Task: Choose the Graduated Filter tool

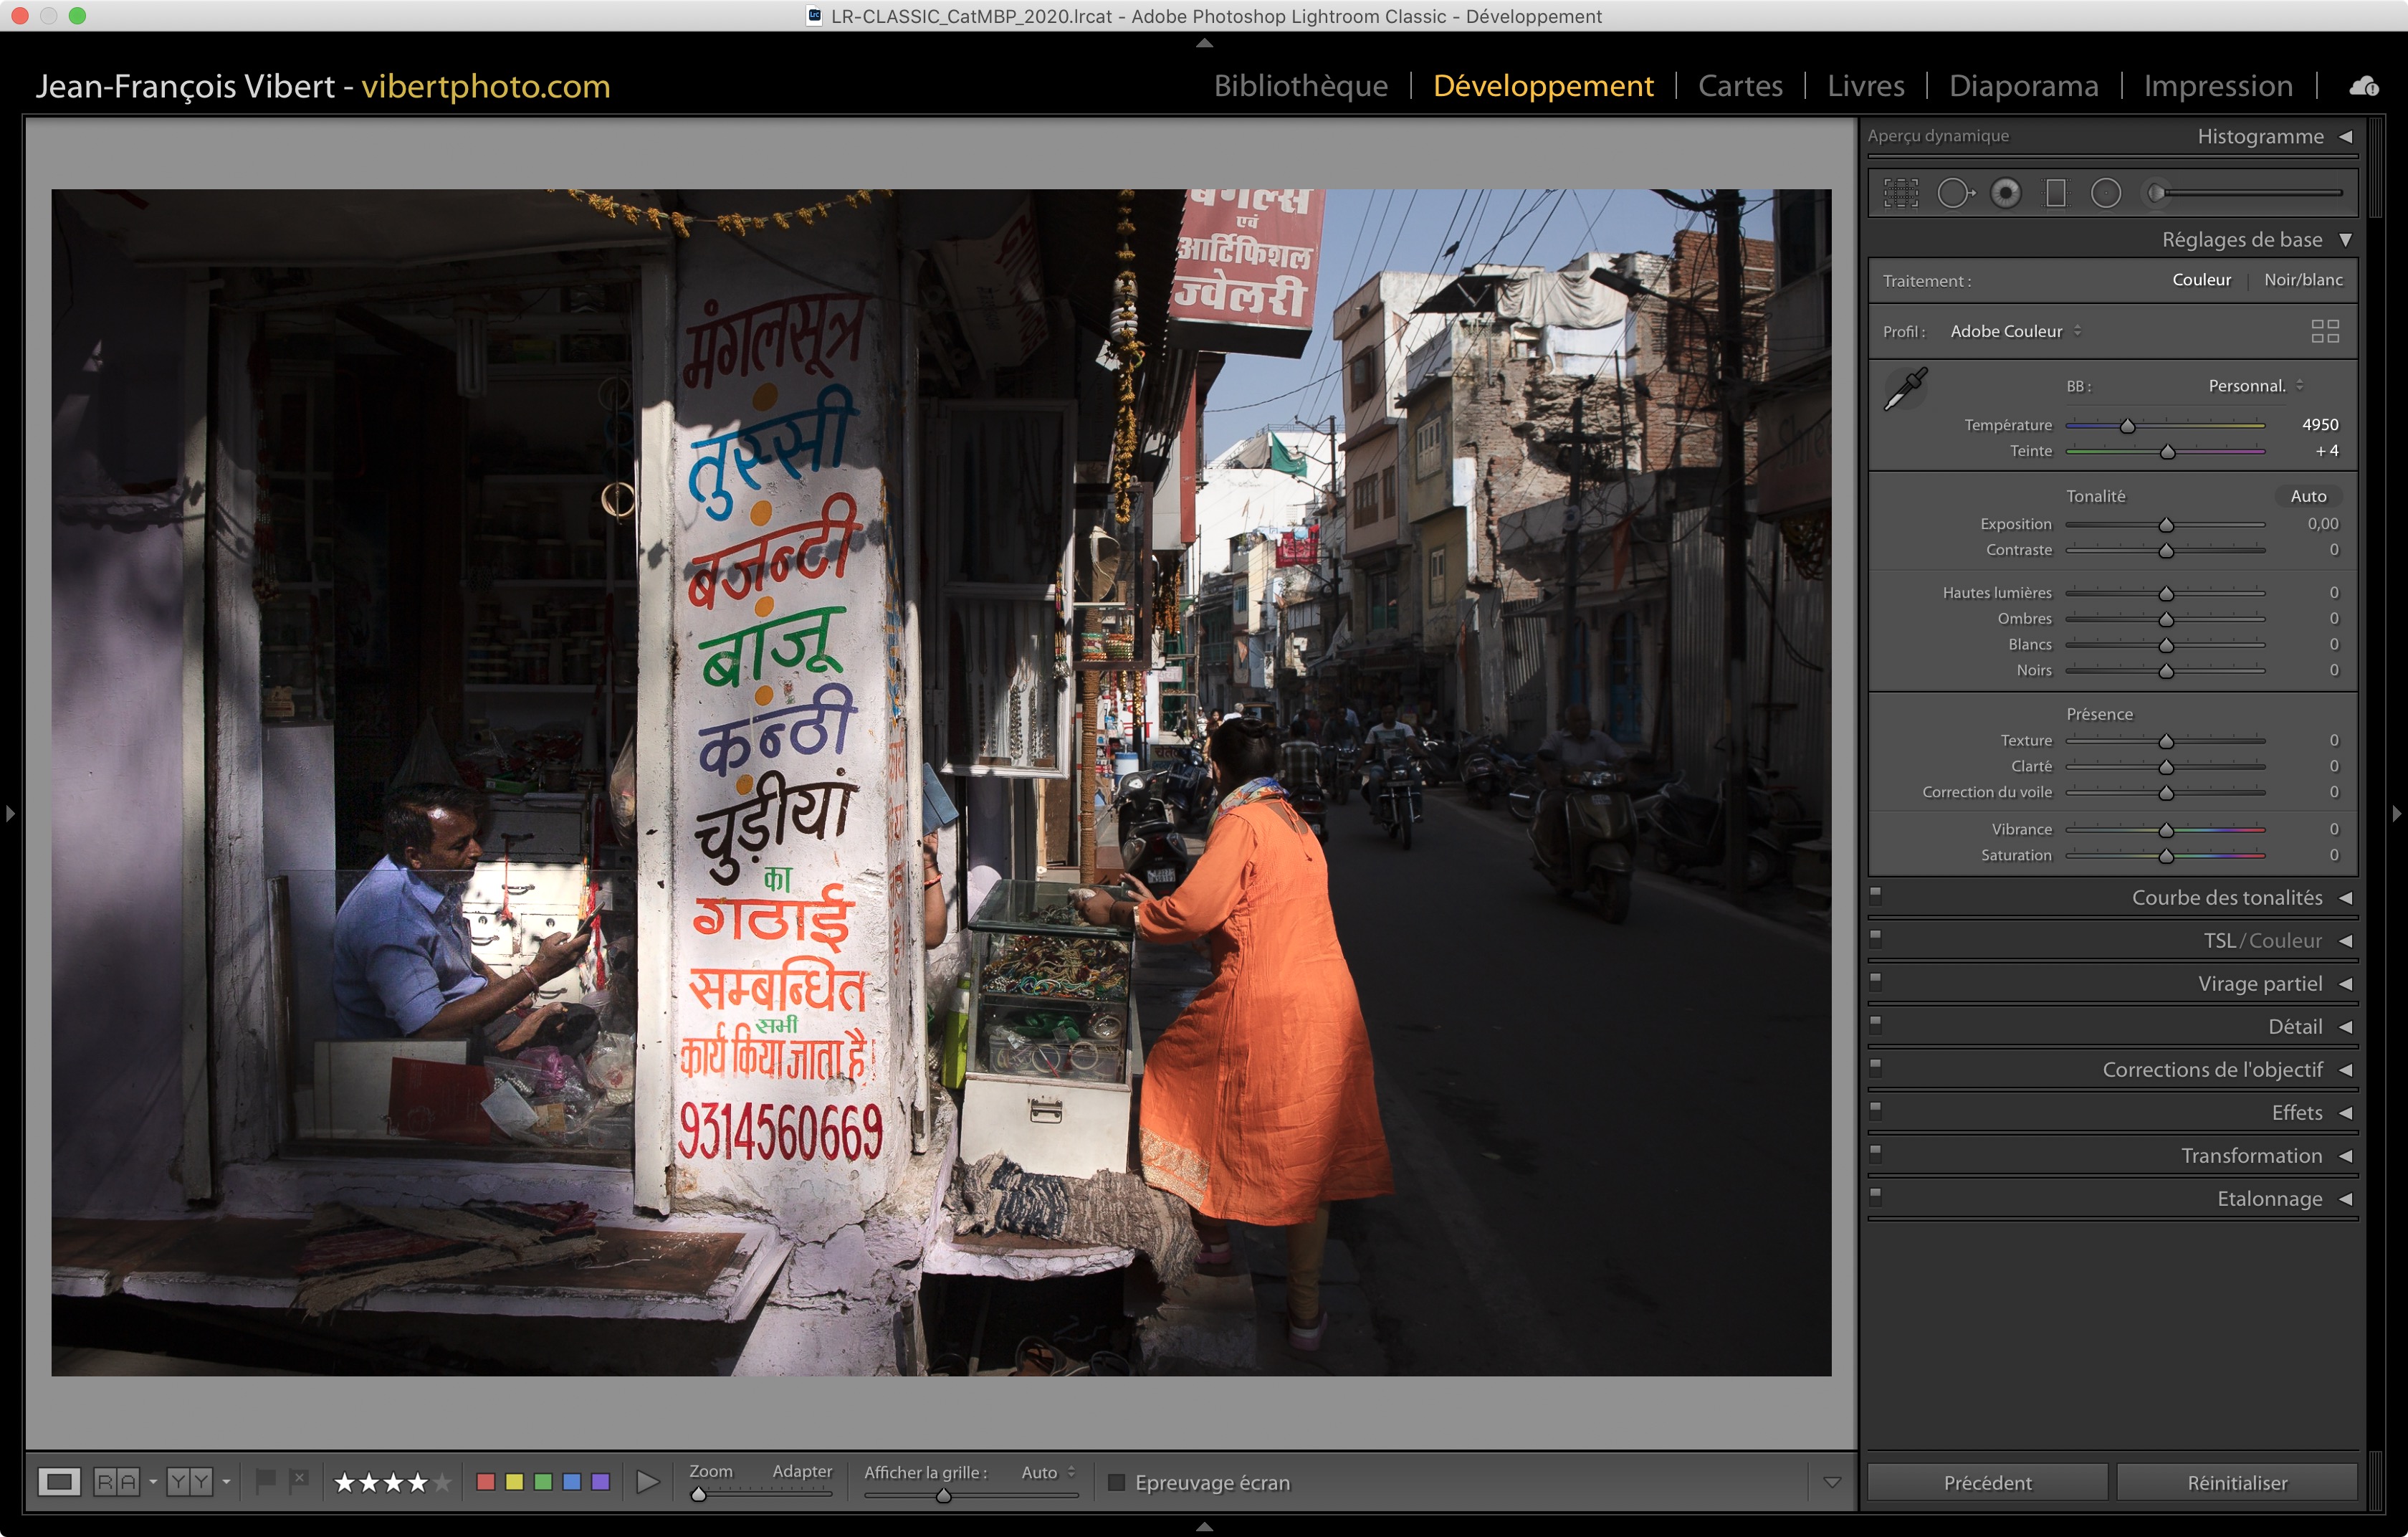Action: pyautogui.click(x=2055, y=193)
